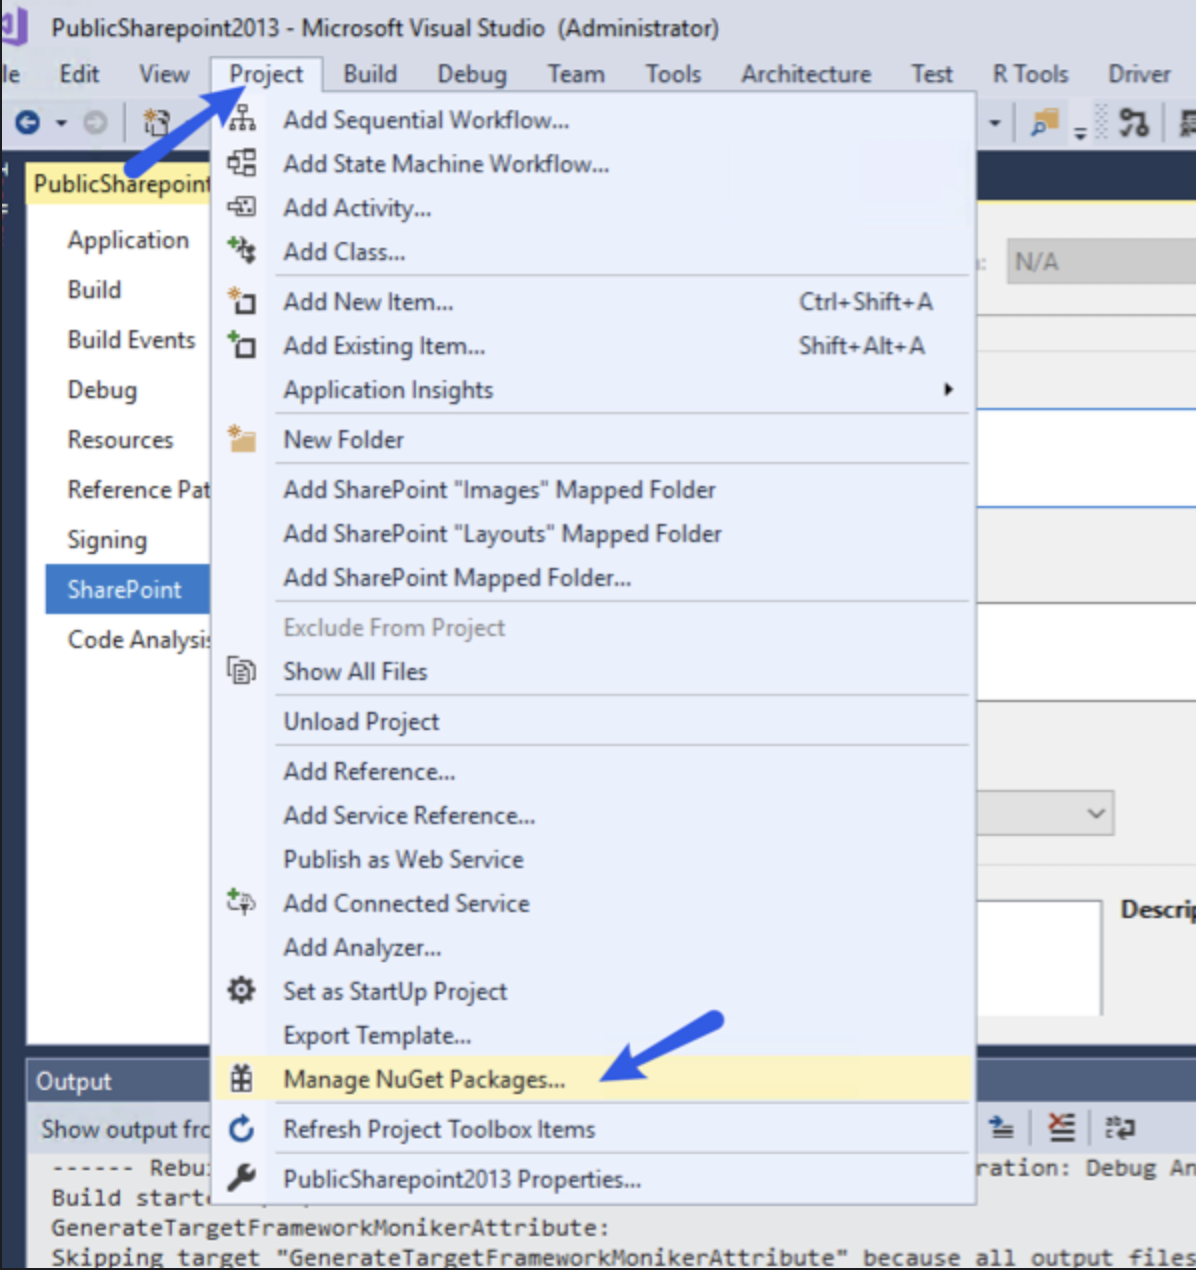1196x1270 pixels.
Task: Open the Test menu
Action: point(932,74)
